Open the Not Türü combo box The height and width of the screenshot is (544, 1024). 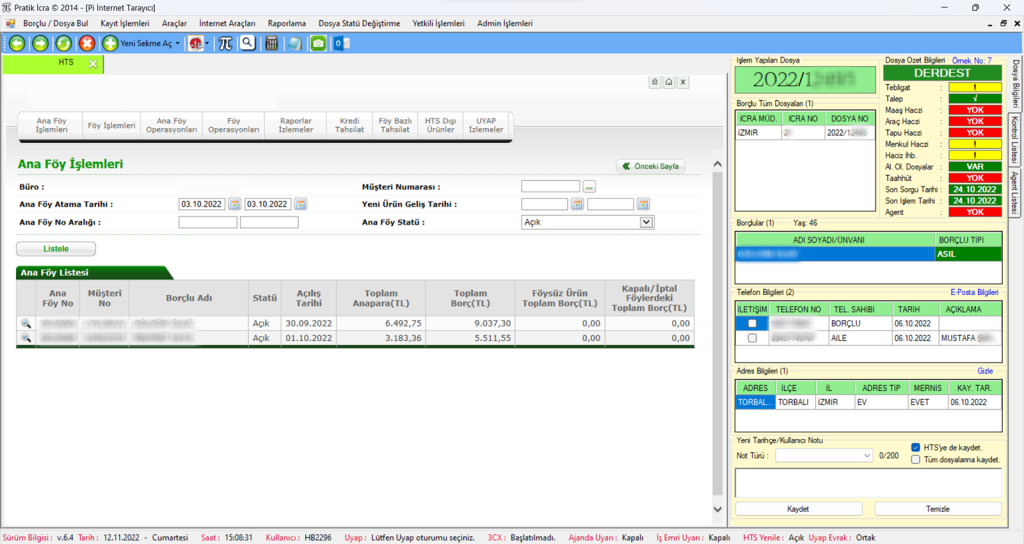[x=824, y=455]
